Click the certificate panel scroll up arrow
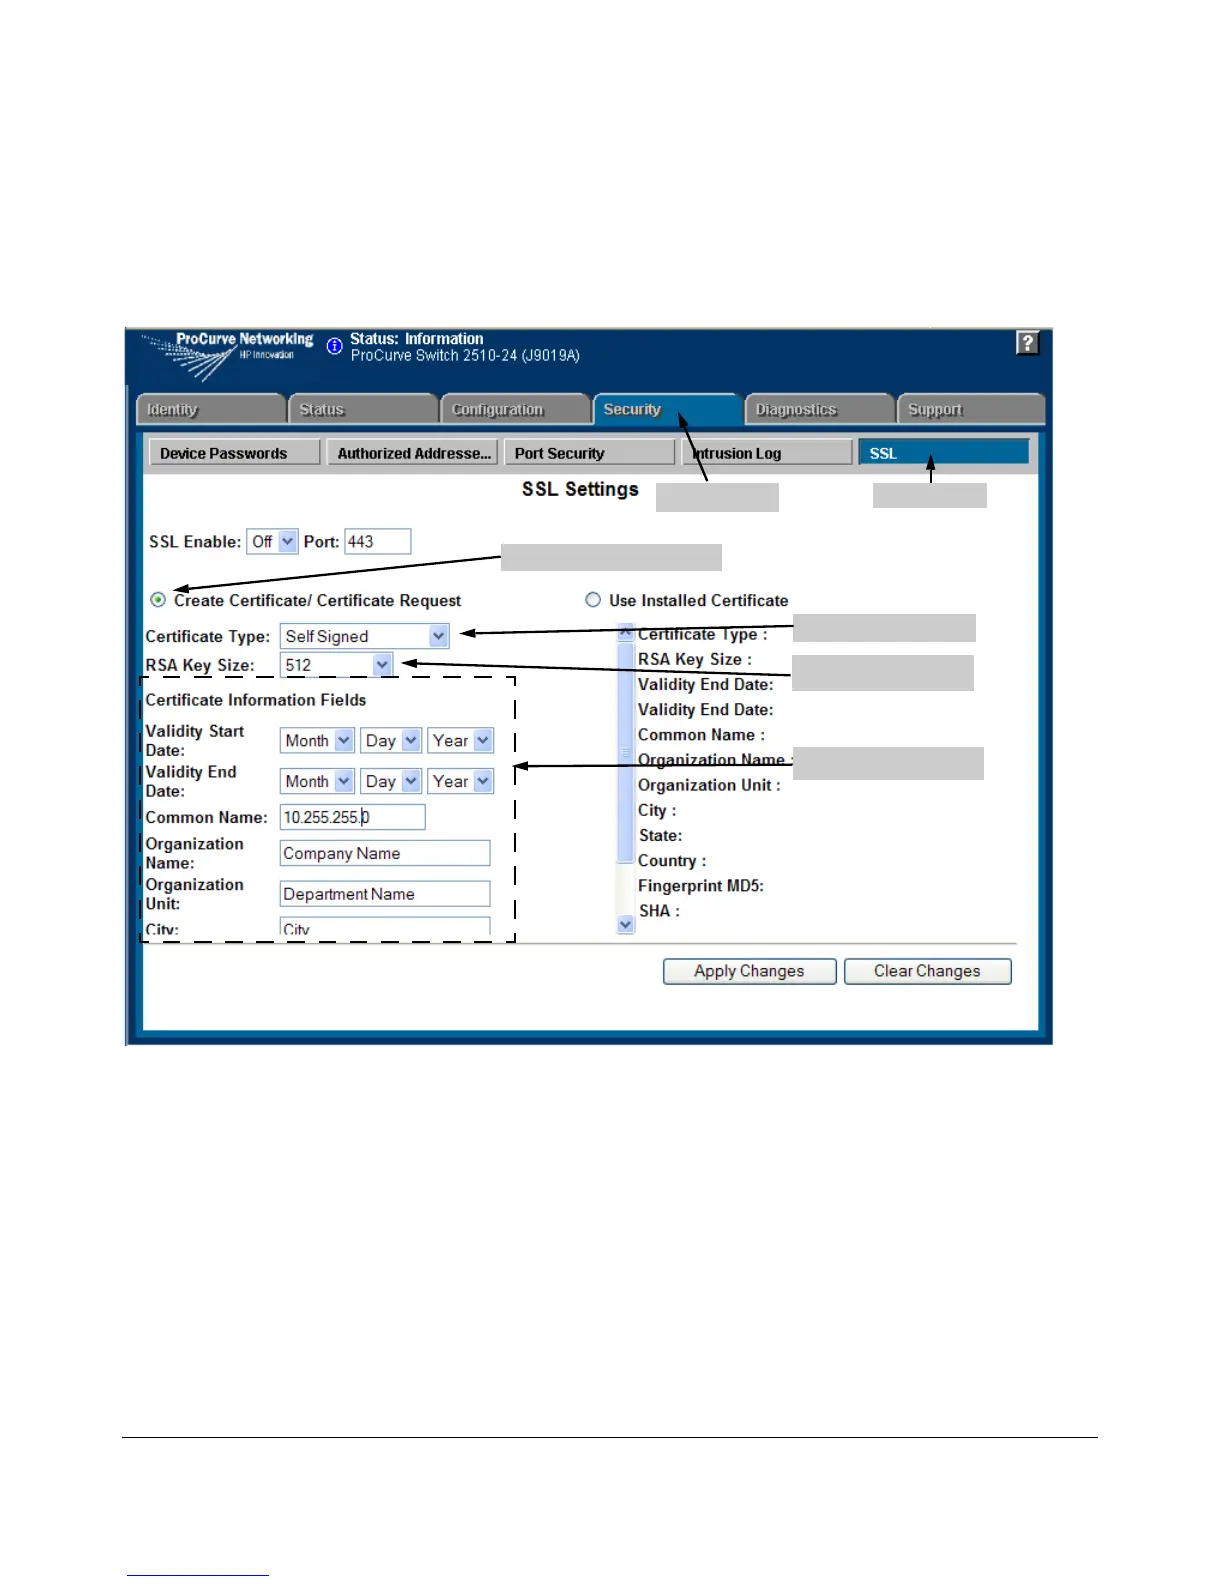The height and width of the screenshot is (1584, 1224). pyautogui.click(x=626, y=631)
